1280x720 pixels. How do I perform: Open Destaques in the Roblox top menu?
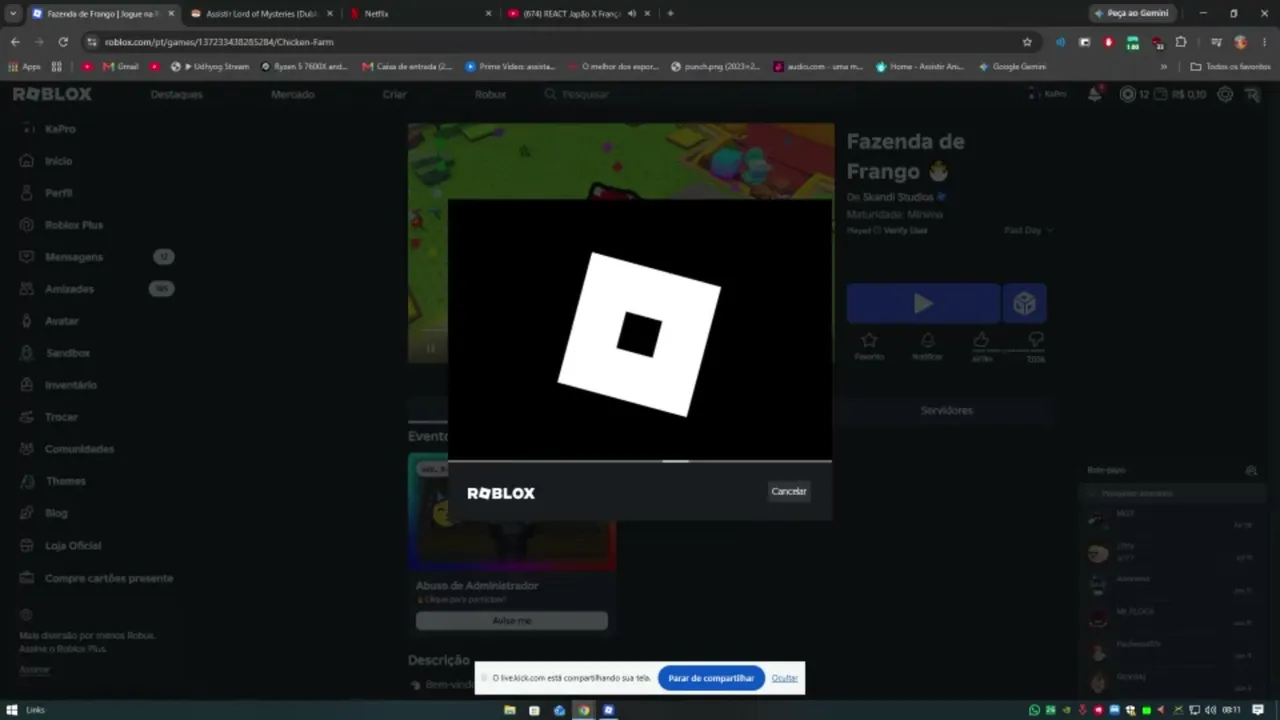(176, 94)
